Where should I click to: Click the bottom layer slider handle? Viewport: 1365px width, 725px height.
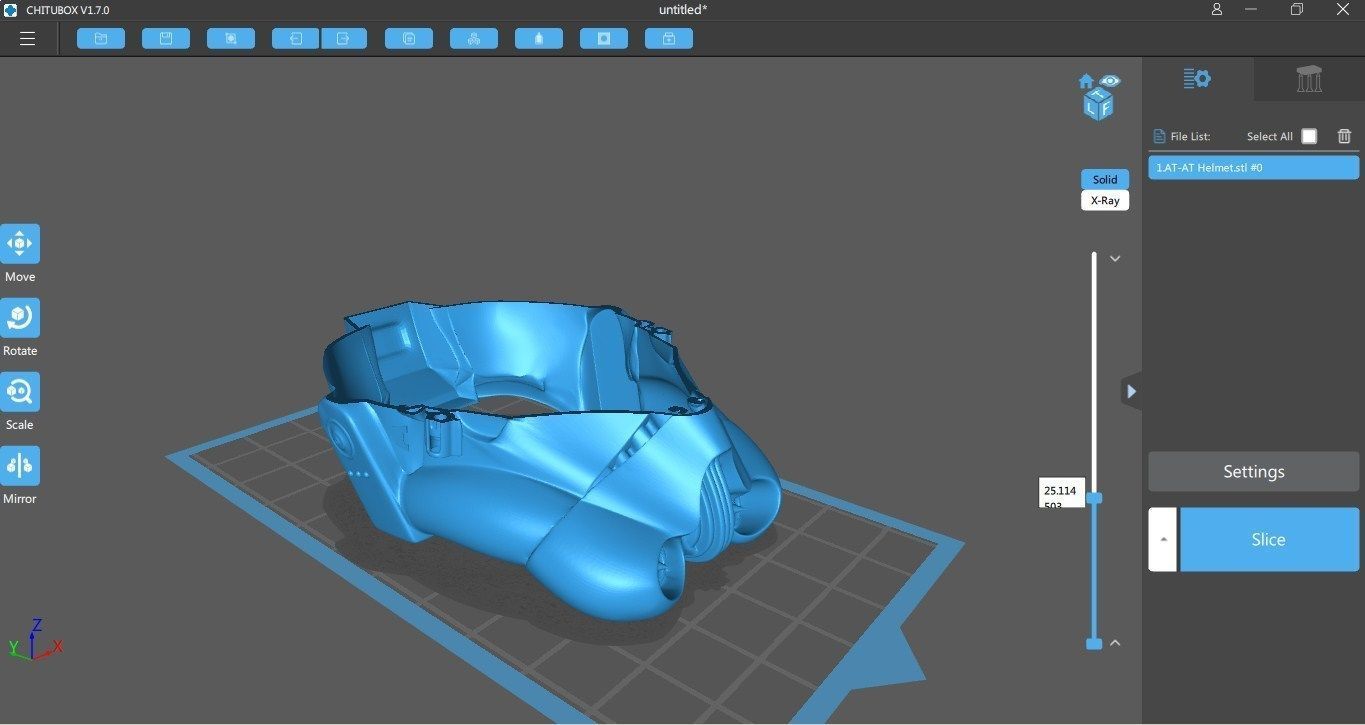(x=1094, y=644)
